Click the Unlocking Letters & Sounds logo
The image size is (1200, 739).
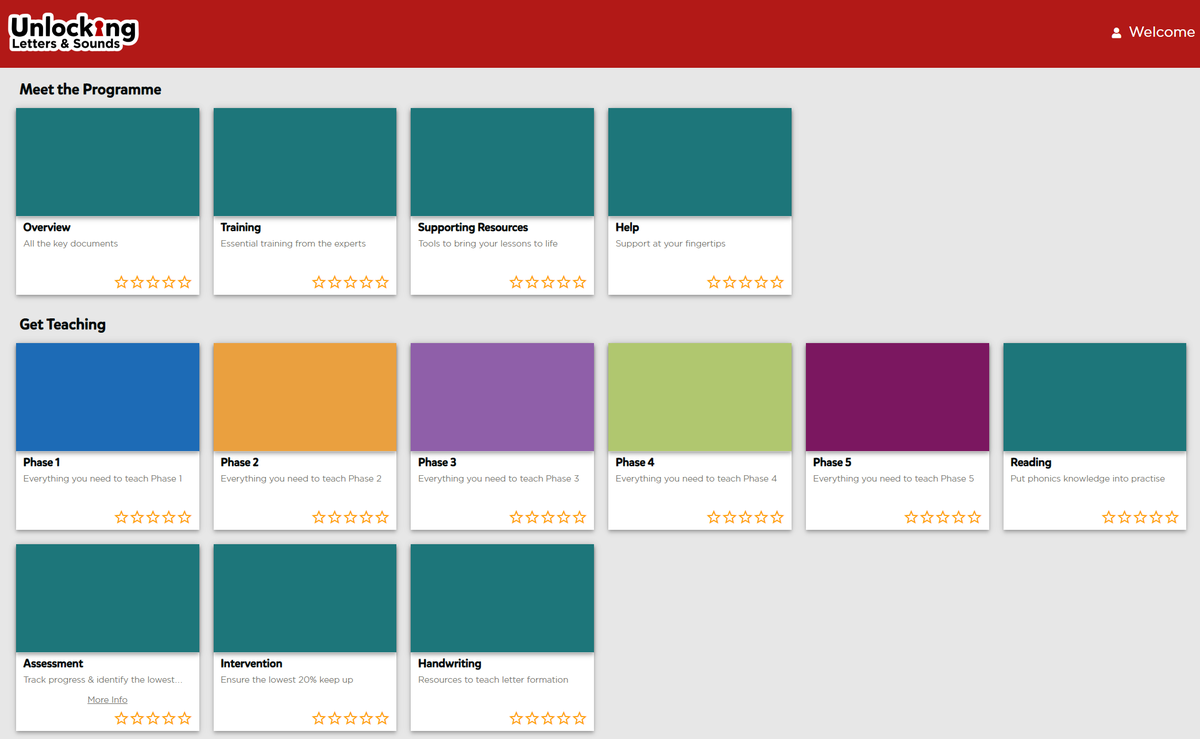point(73,33)
